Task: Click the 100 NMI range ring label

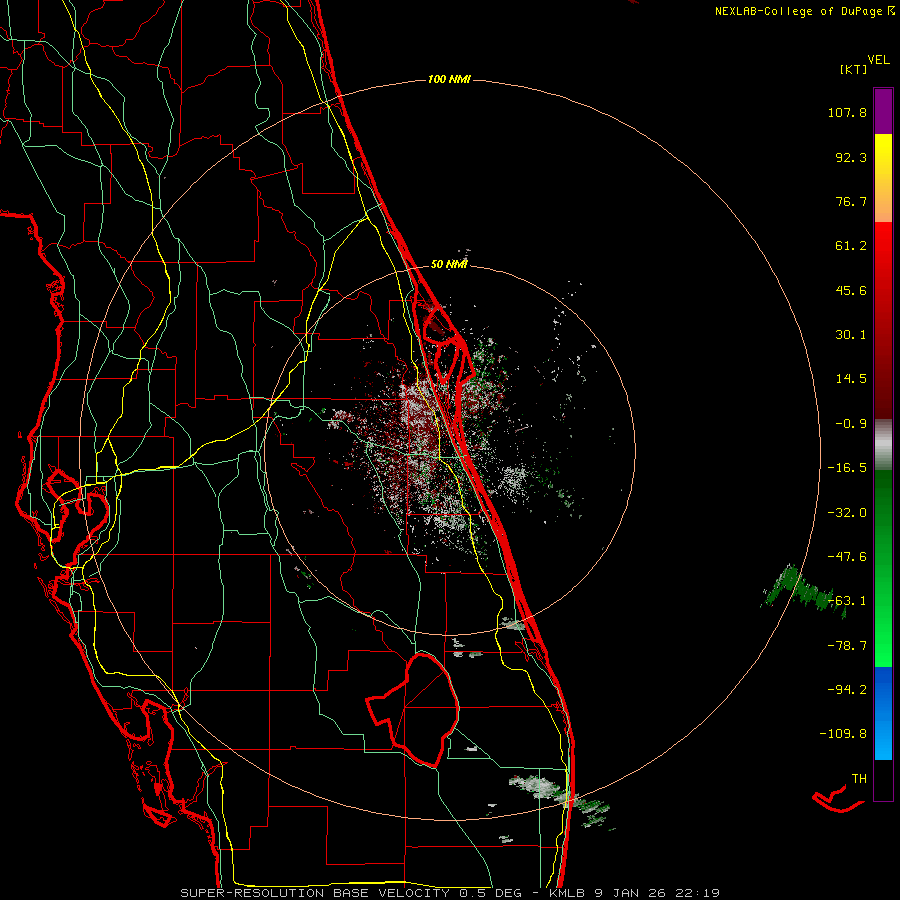Action: click(x=449, y=79)
